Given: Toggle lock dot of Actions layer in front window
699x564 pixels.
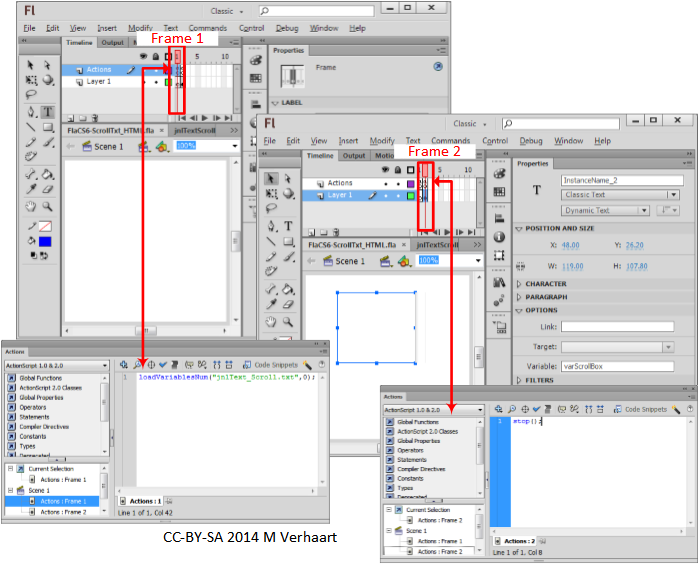Looking at the screenshot, I should coord(398,184).
